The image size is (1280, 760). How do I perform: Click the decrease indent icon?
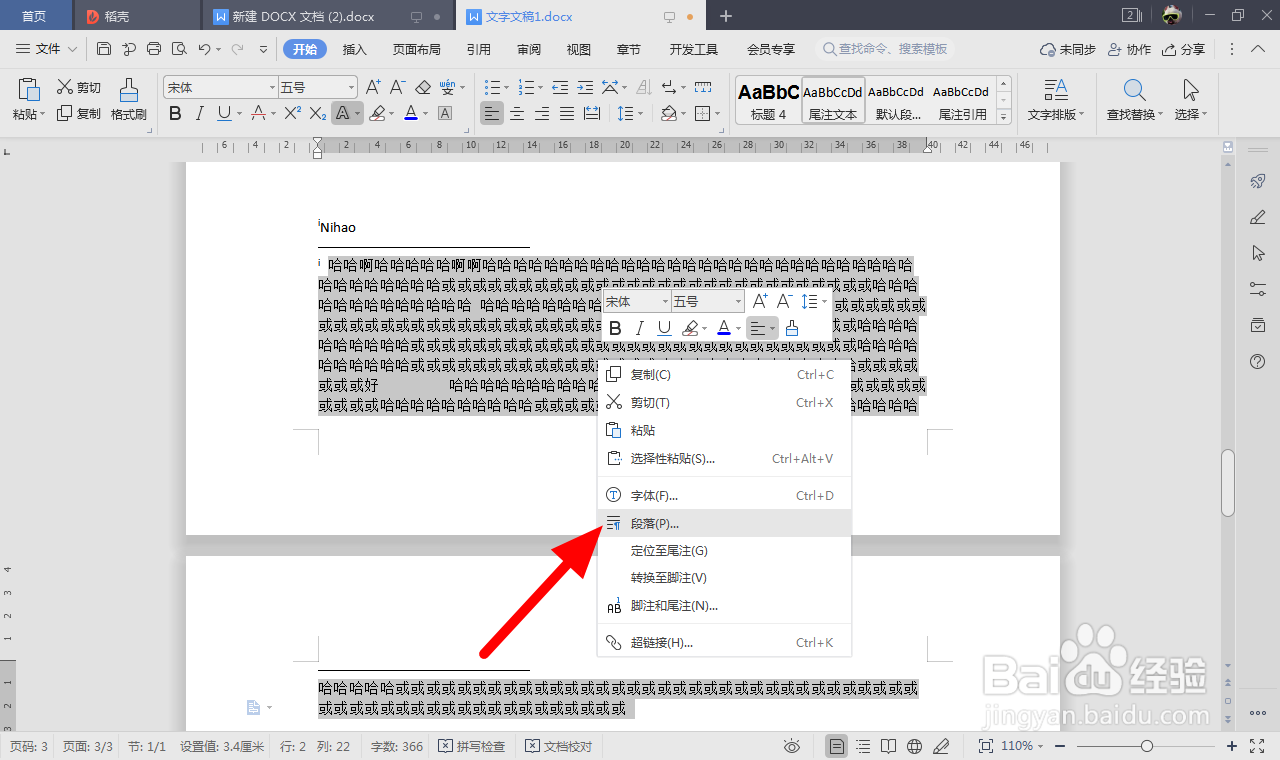pyautogui.click(x=560, y=87)
